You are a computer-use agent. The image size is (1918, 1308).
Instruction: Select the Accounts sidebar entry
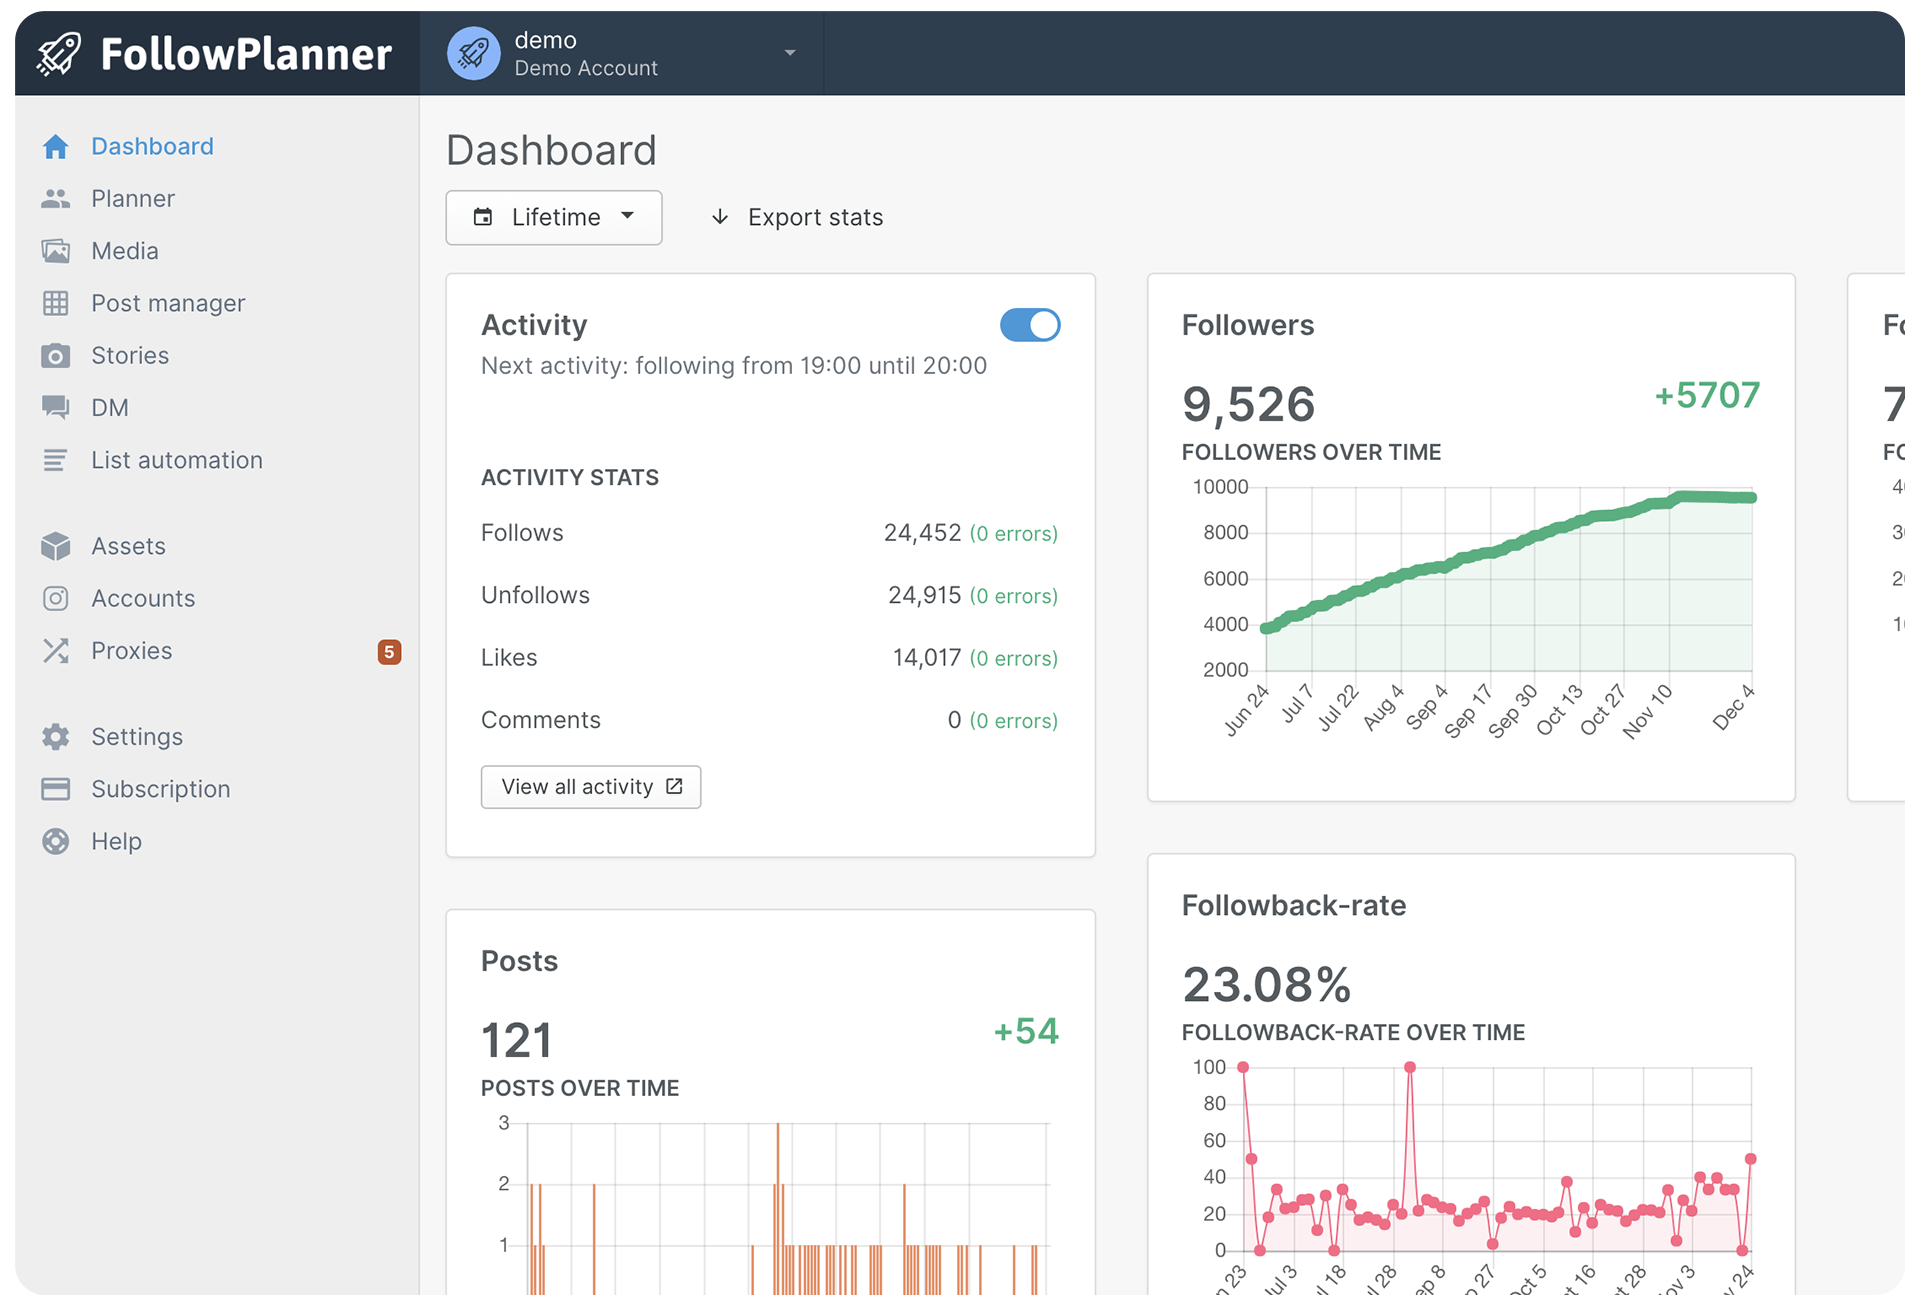pyautogui.click(x=143, y=598)
